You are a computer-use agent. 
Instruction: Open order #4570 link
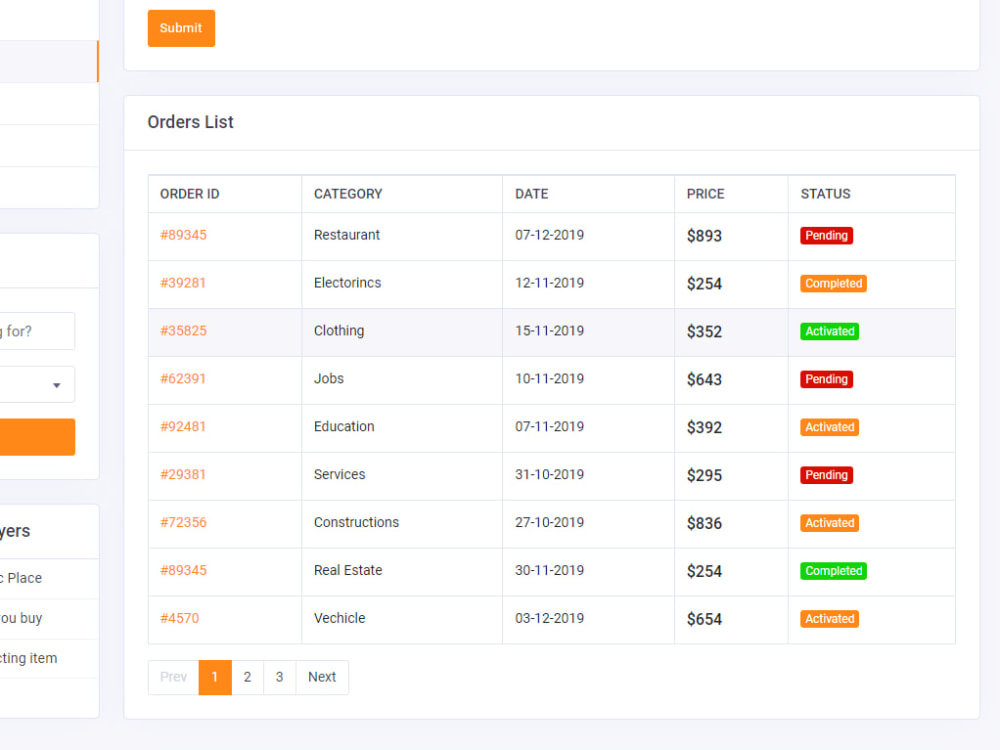click(180, 618)
